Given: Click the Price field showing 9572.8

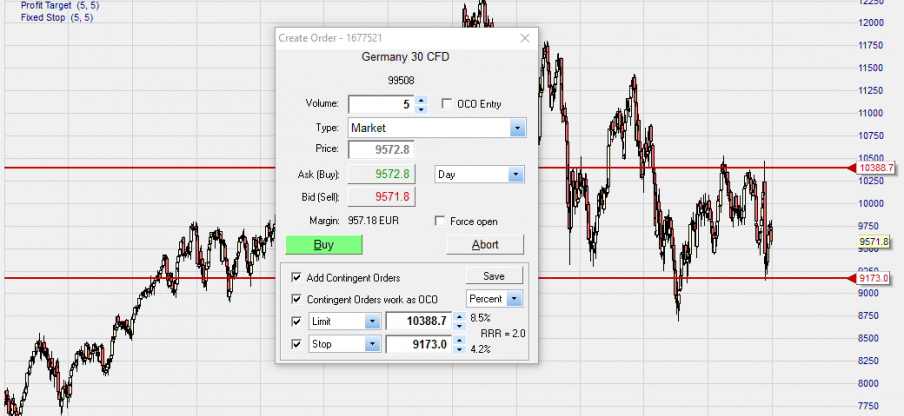Looking at the screenshot, I should click(382, 150).
